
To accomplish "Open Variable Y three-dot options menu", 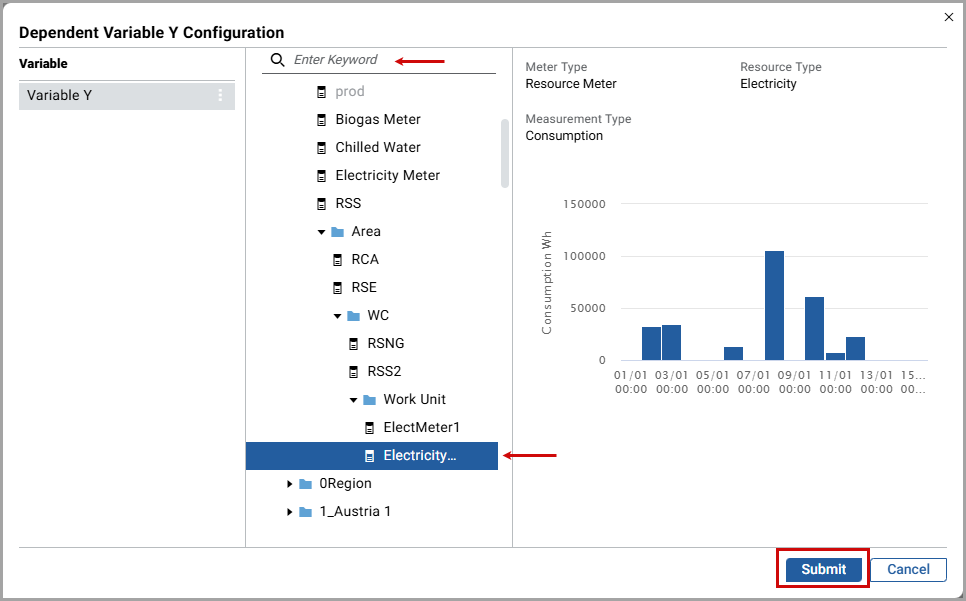I will click(221, 96).
